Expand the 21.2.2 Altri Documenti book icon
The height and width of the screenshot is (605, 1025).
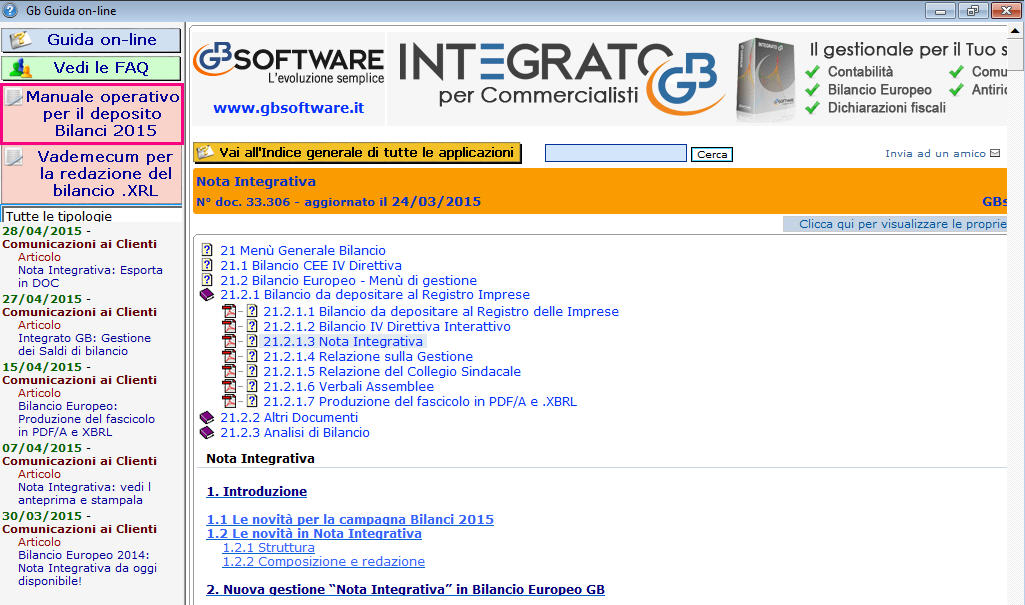(207, 417)
